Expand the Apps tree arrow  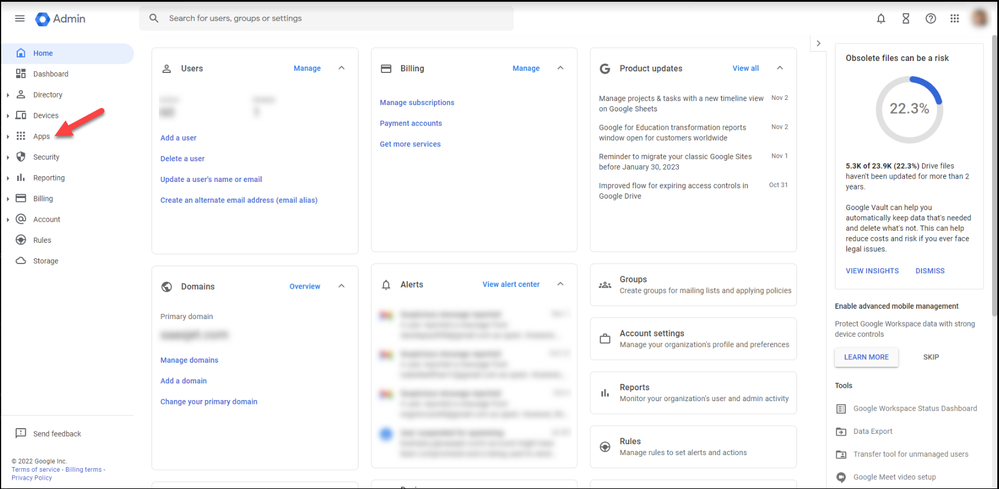pyautogui.click(x=8, y=136)
